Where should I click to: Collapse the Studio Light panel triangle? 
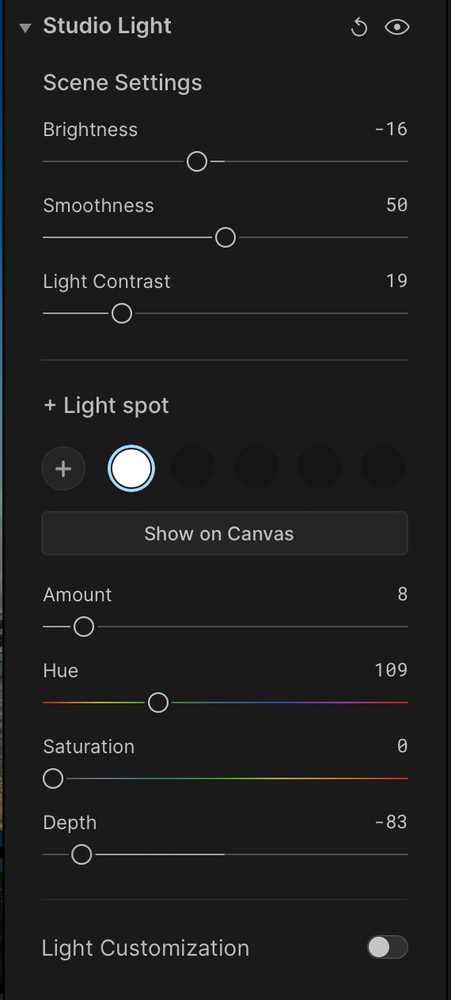point(26,28)
